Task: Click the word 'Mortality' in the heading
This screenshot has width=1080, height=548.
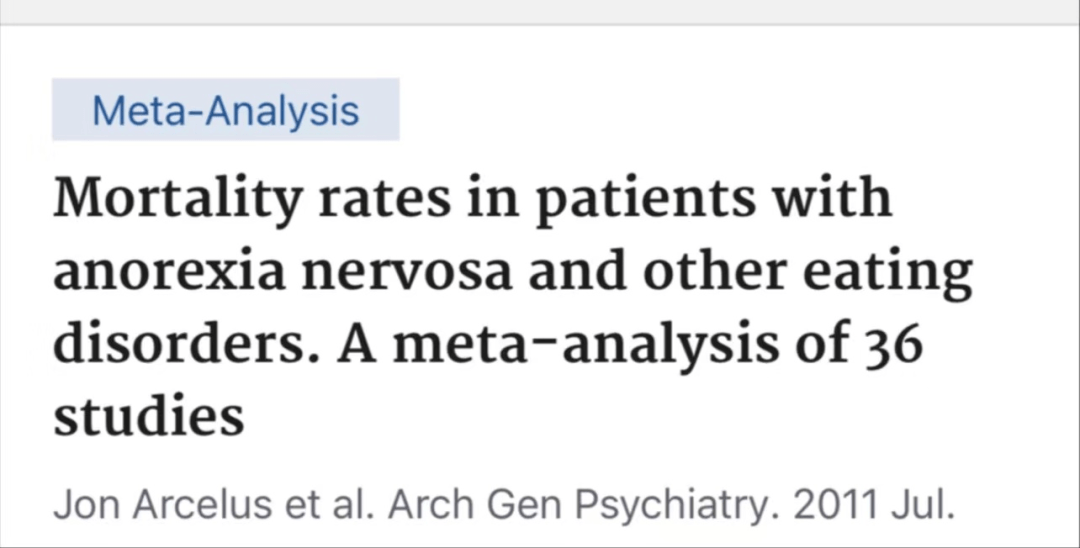Action: [177, 200]
